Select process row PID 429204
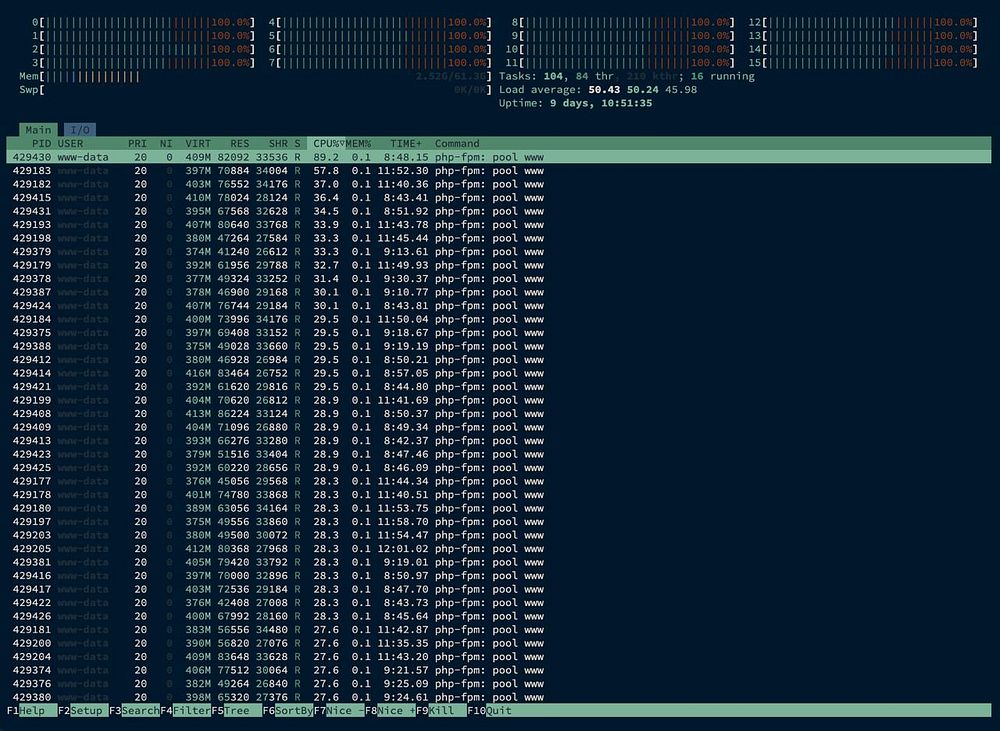Image resolution: width=1000 pixels, height=731 pixels. point(499,657)
